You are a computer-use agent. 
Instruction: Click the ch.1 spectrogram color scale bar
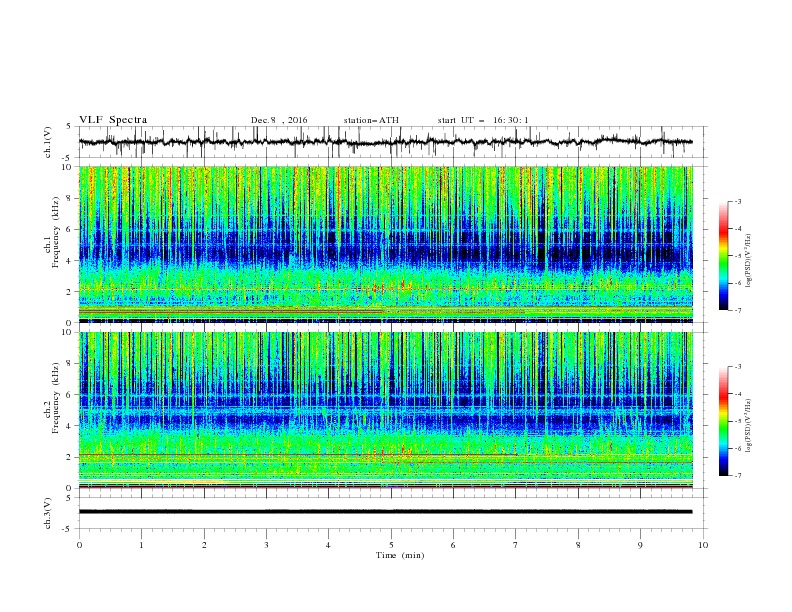point(723,255)
